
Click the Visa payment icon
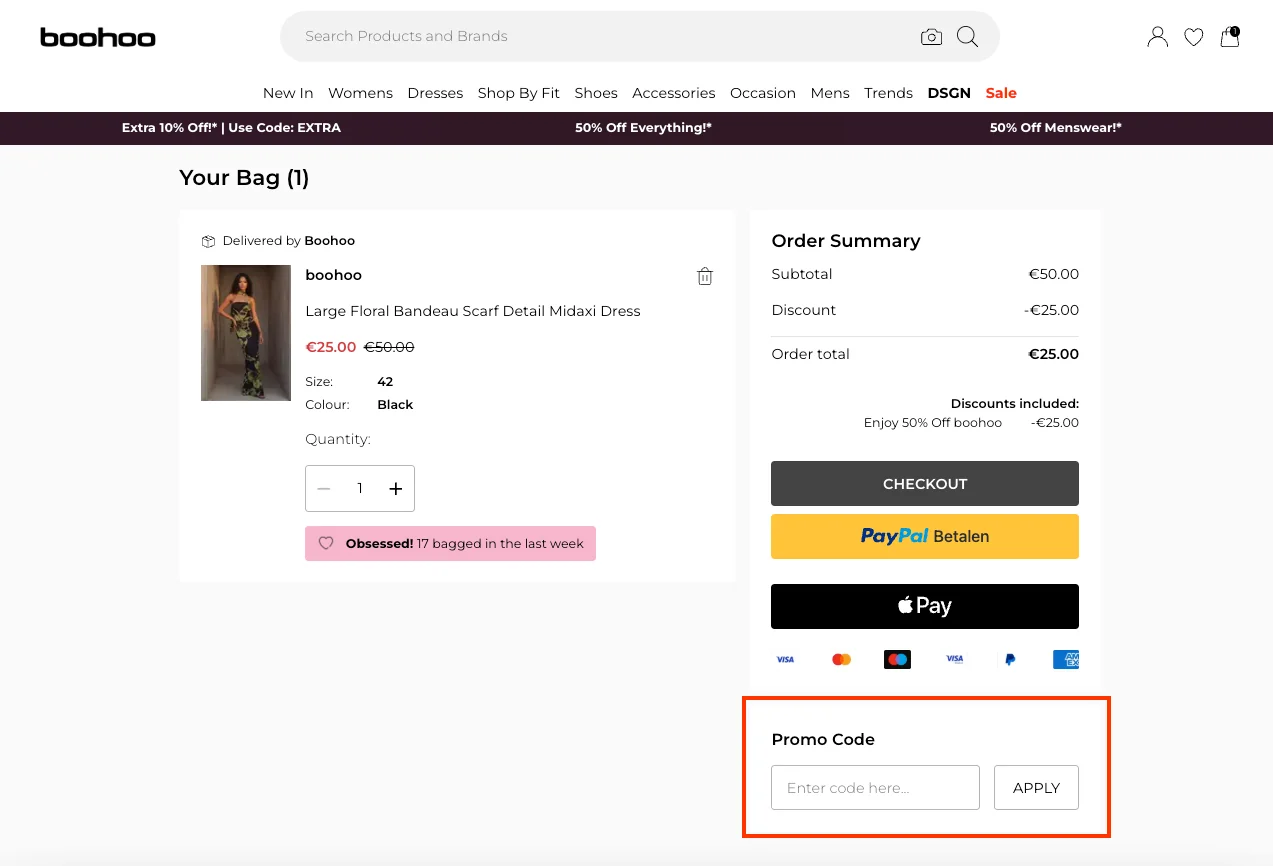pos(785,659)
